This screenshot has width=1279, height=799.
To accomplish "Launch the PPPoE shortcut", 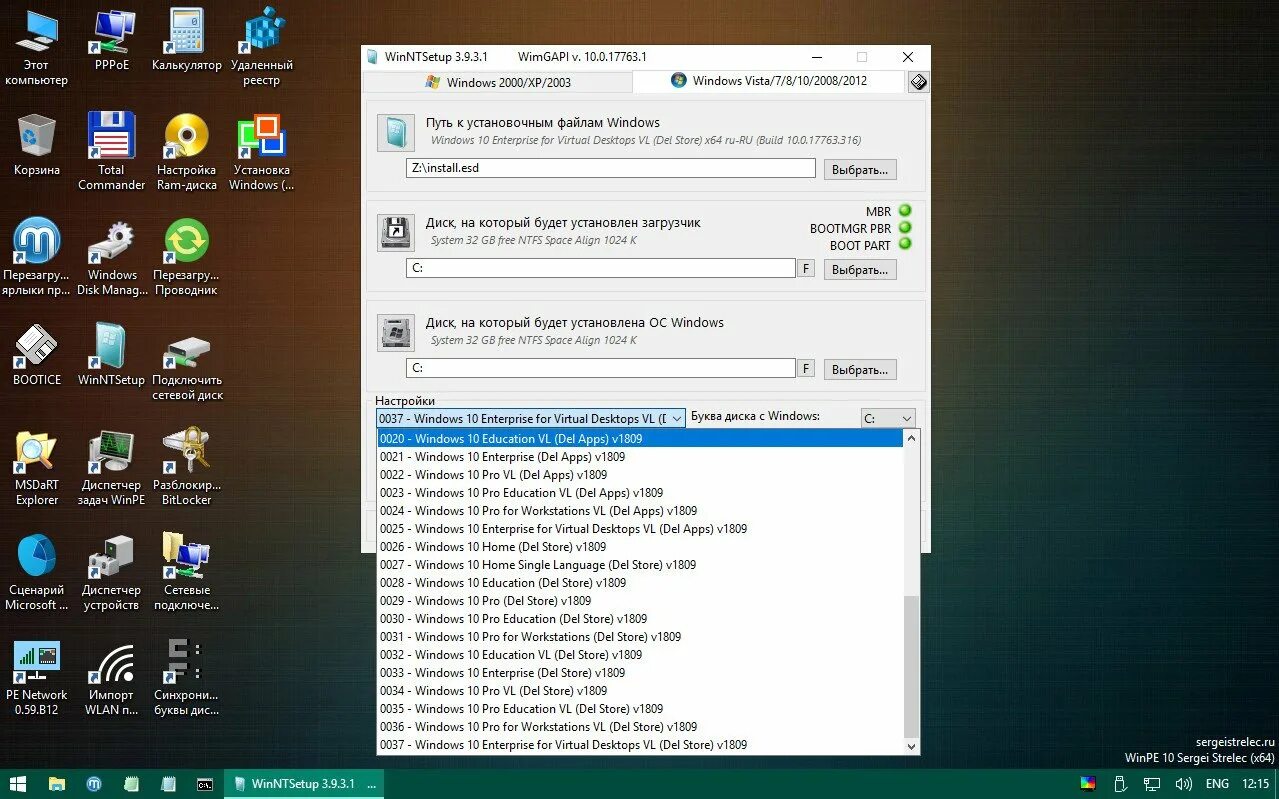I will (x=112, y=40).
